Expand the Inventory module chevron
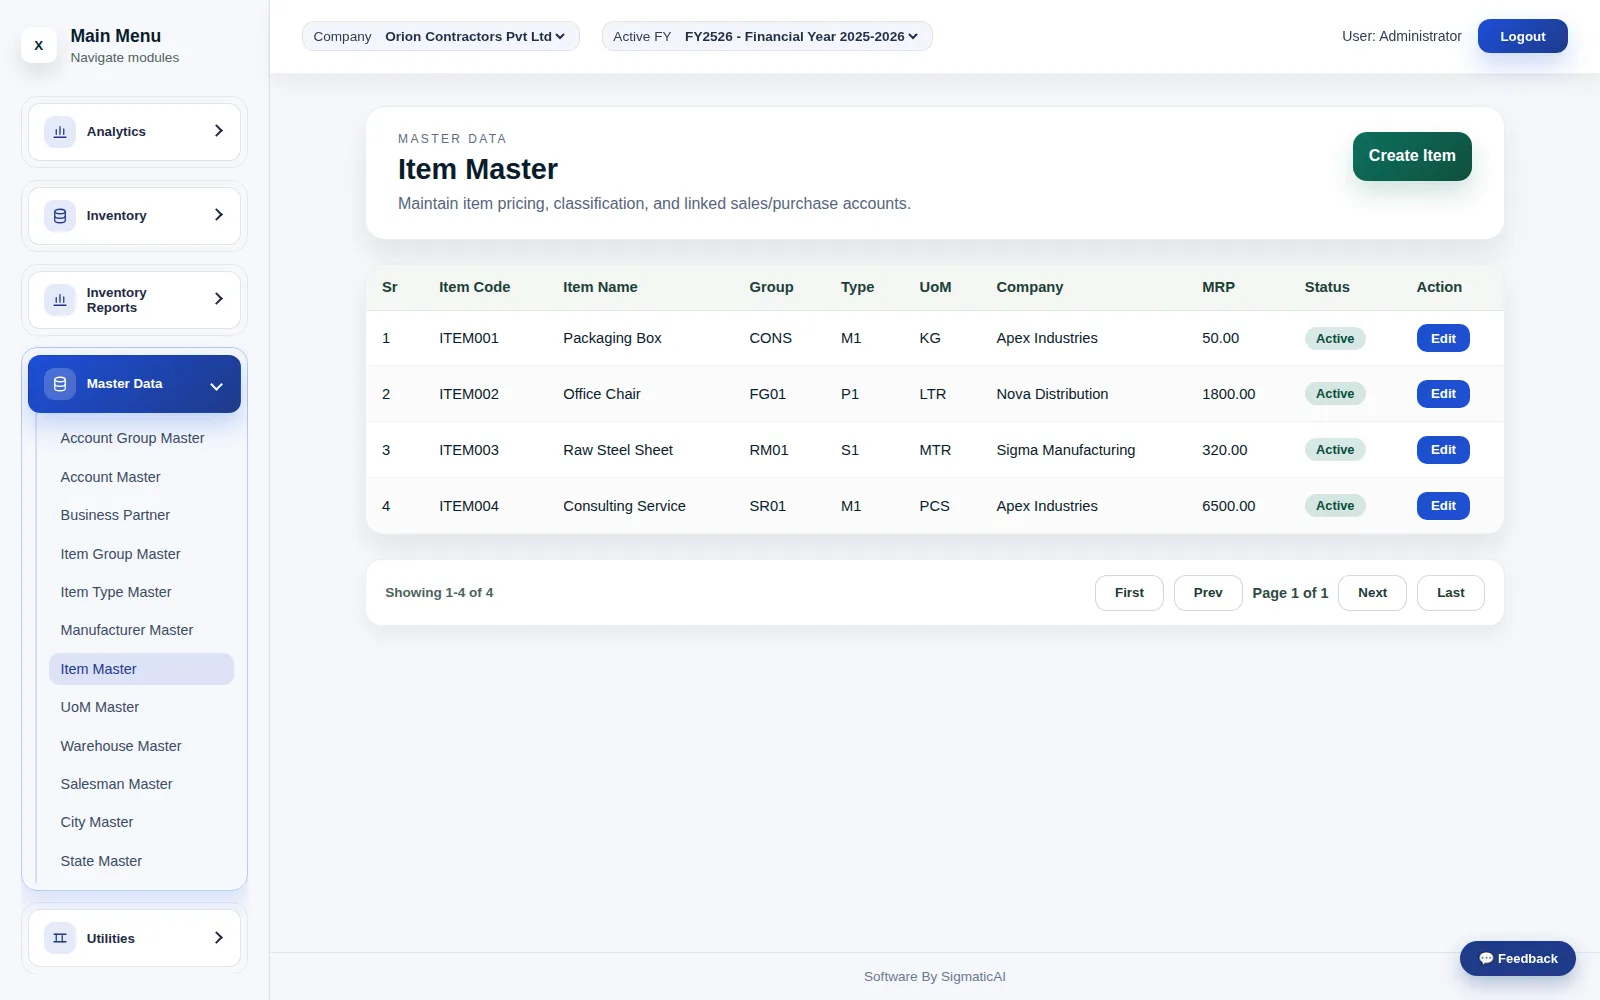 [218, 215]
